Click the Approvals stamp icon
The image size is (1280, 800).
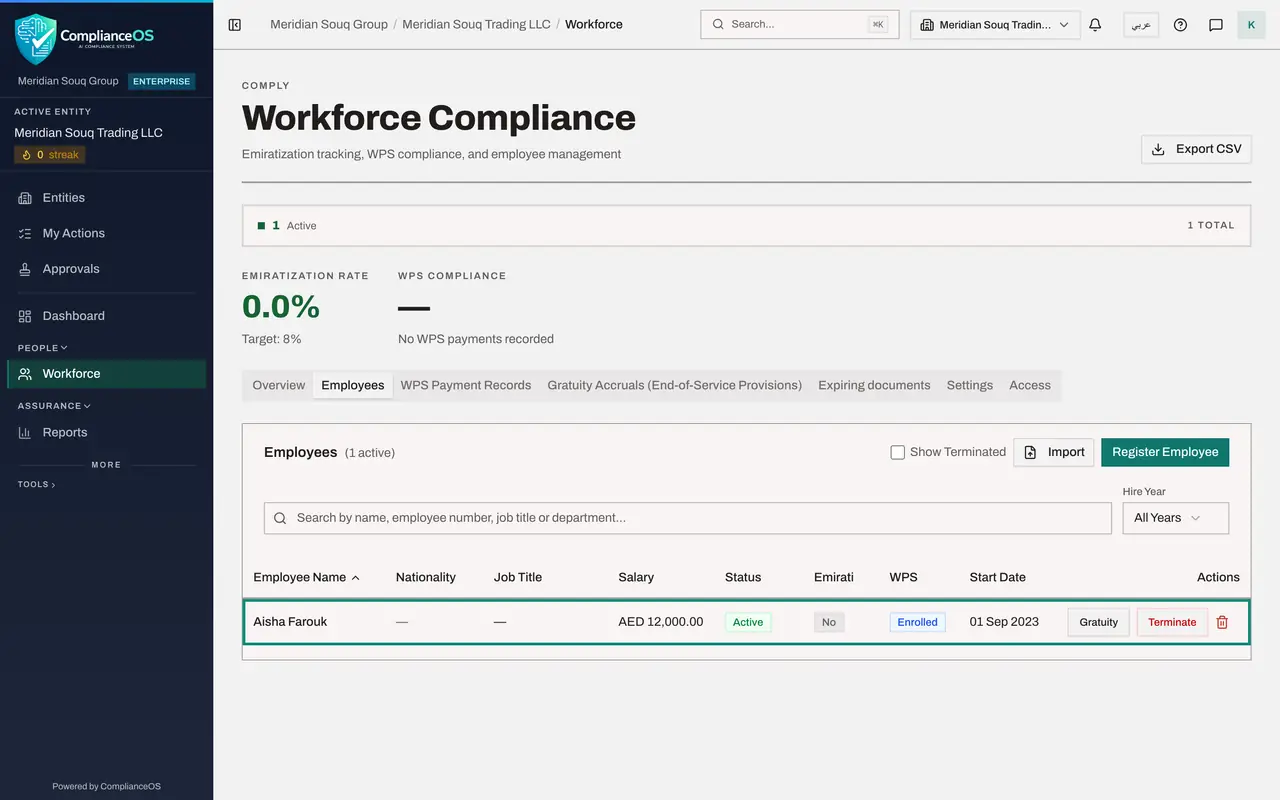tap(25, 269)
